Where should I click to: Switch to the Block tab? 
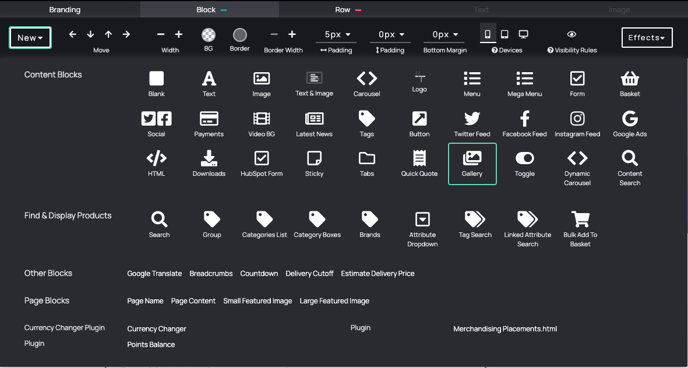[210, 9]
